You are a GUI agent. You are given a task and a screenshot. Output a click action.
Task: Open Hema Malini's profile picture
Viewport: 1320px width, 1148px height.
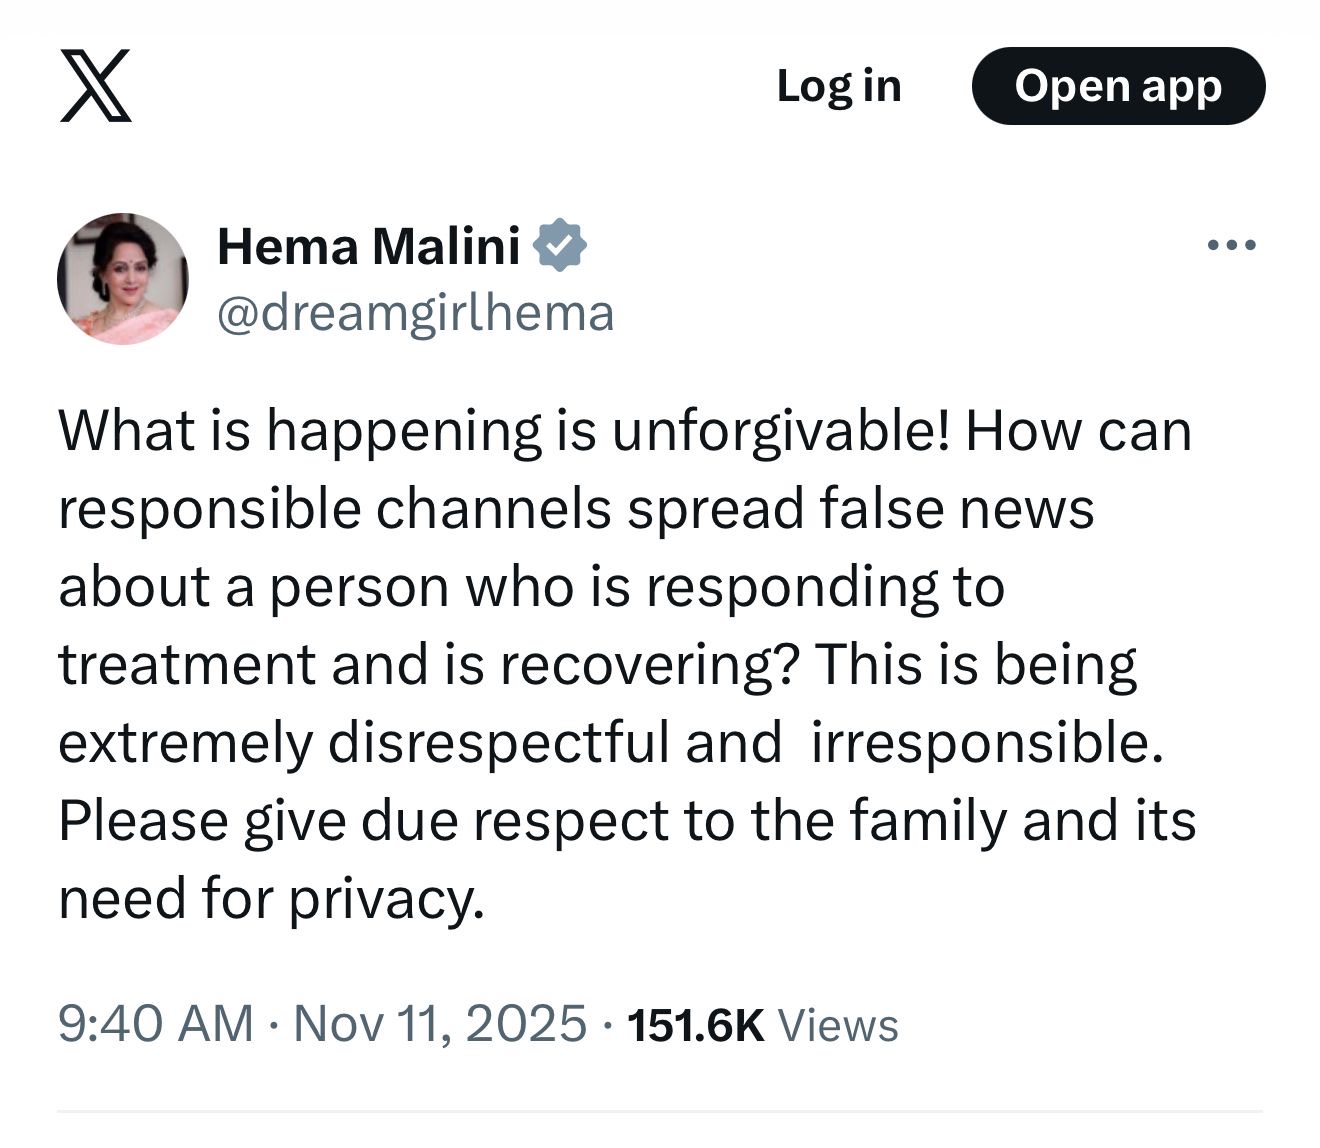[123, 279]
